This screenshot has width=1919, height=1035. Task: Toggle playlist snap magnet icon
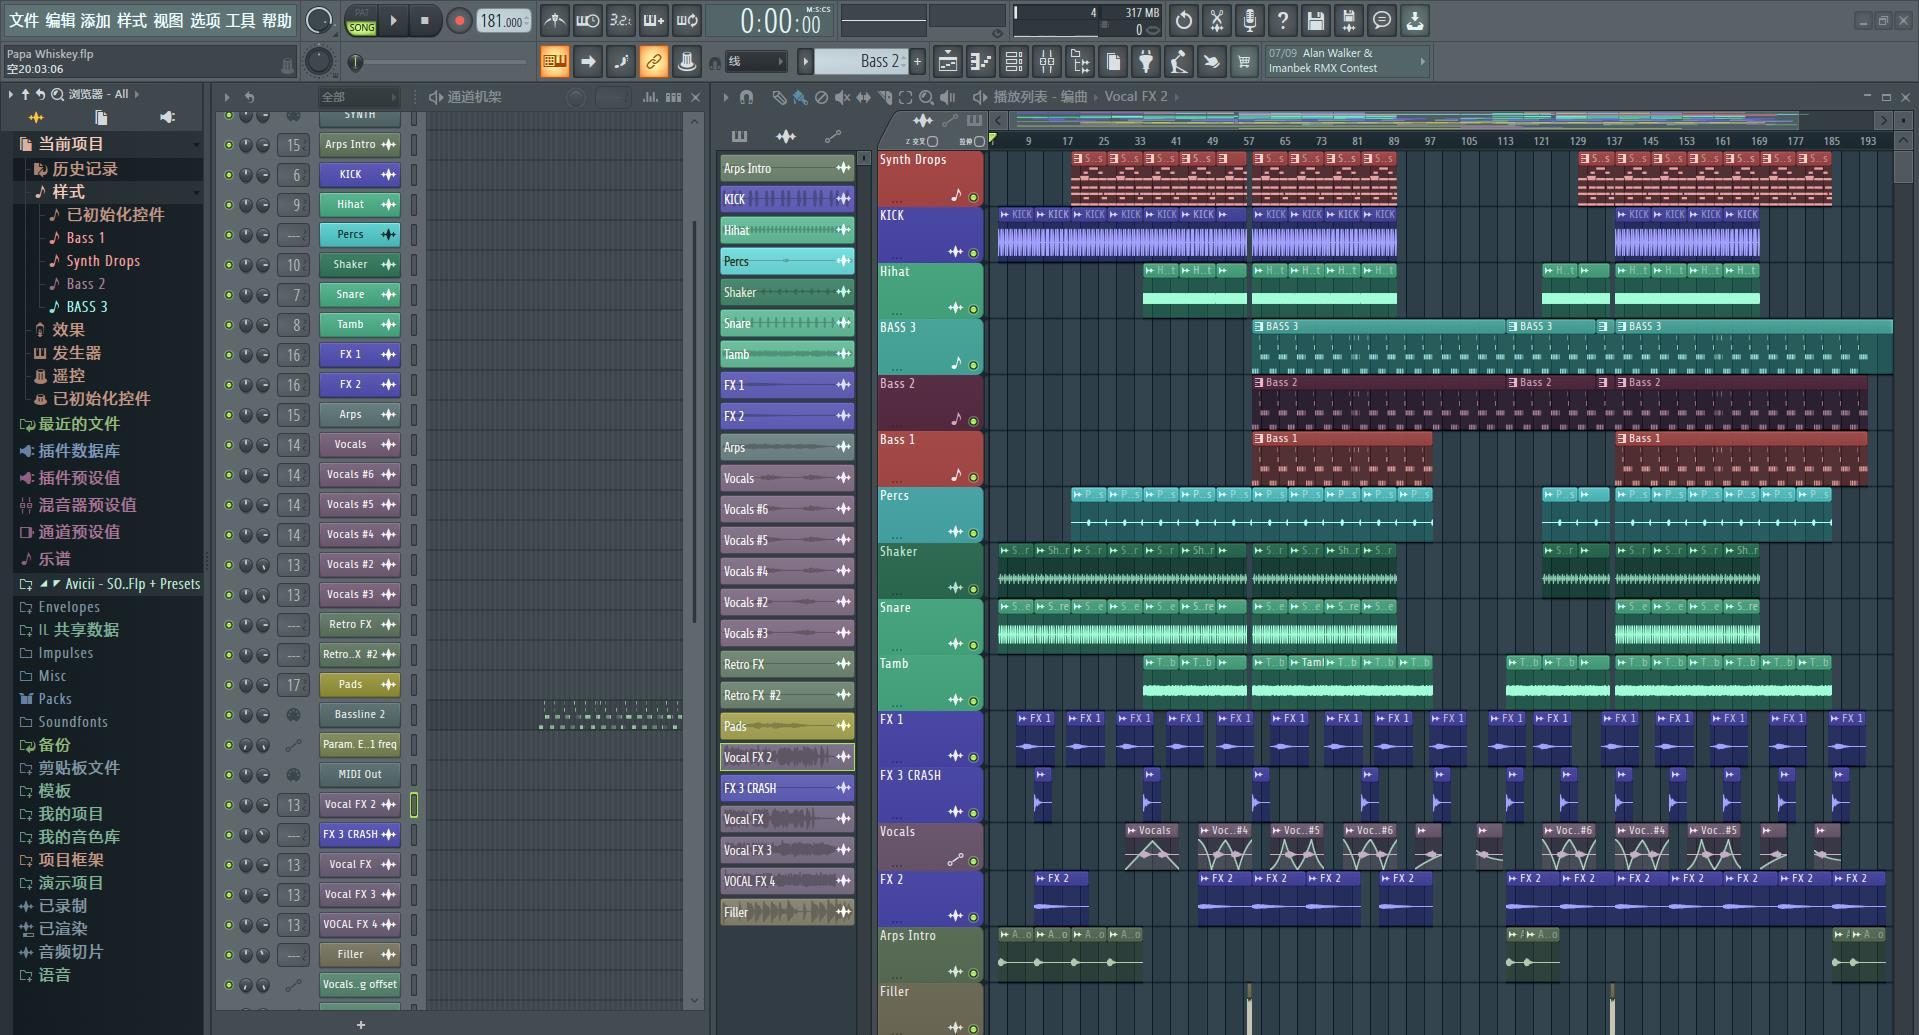coord(746,97)
